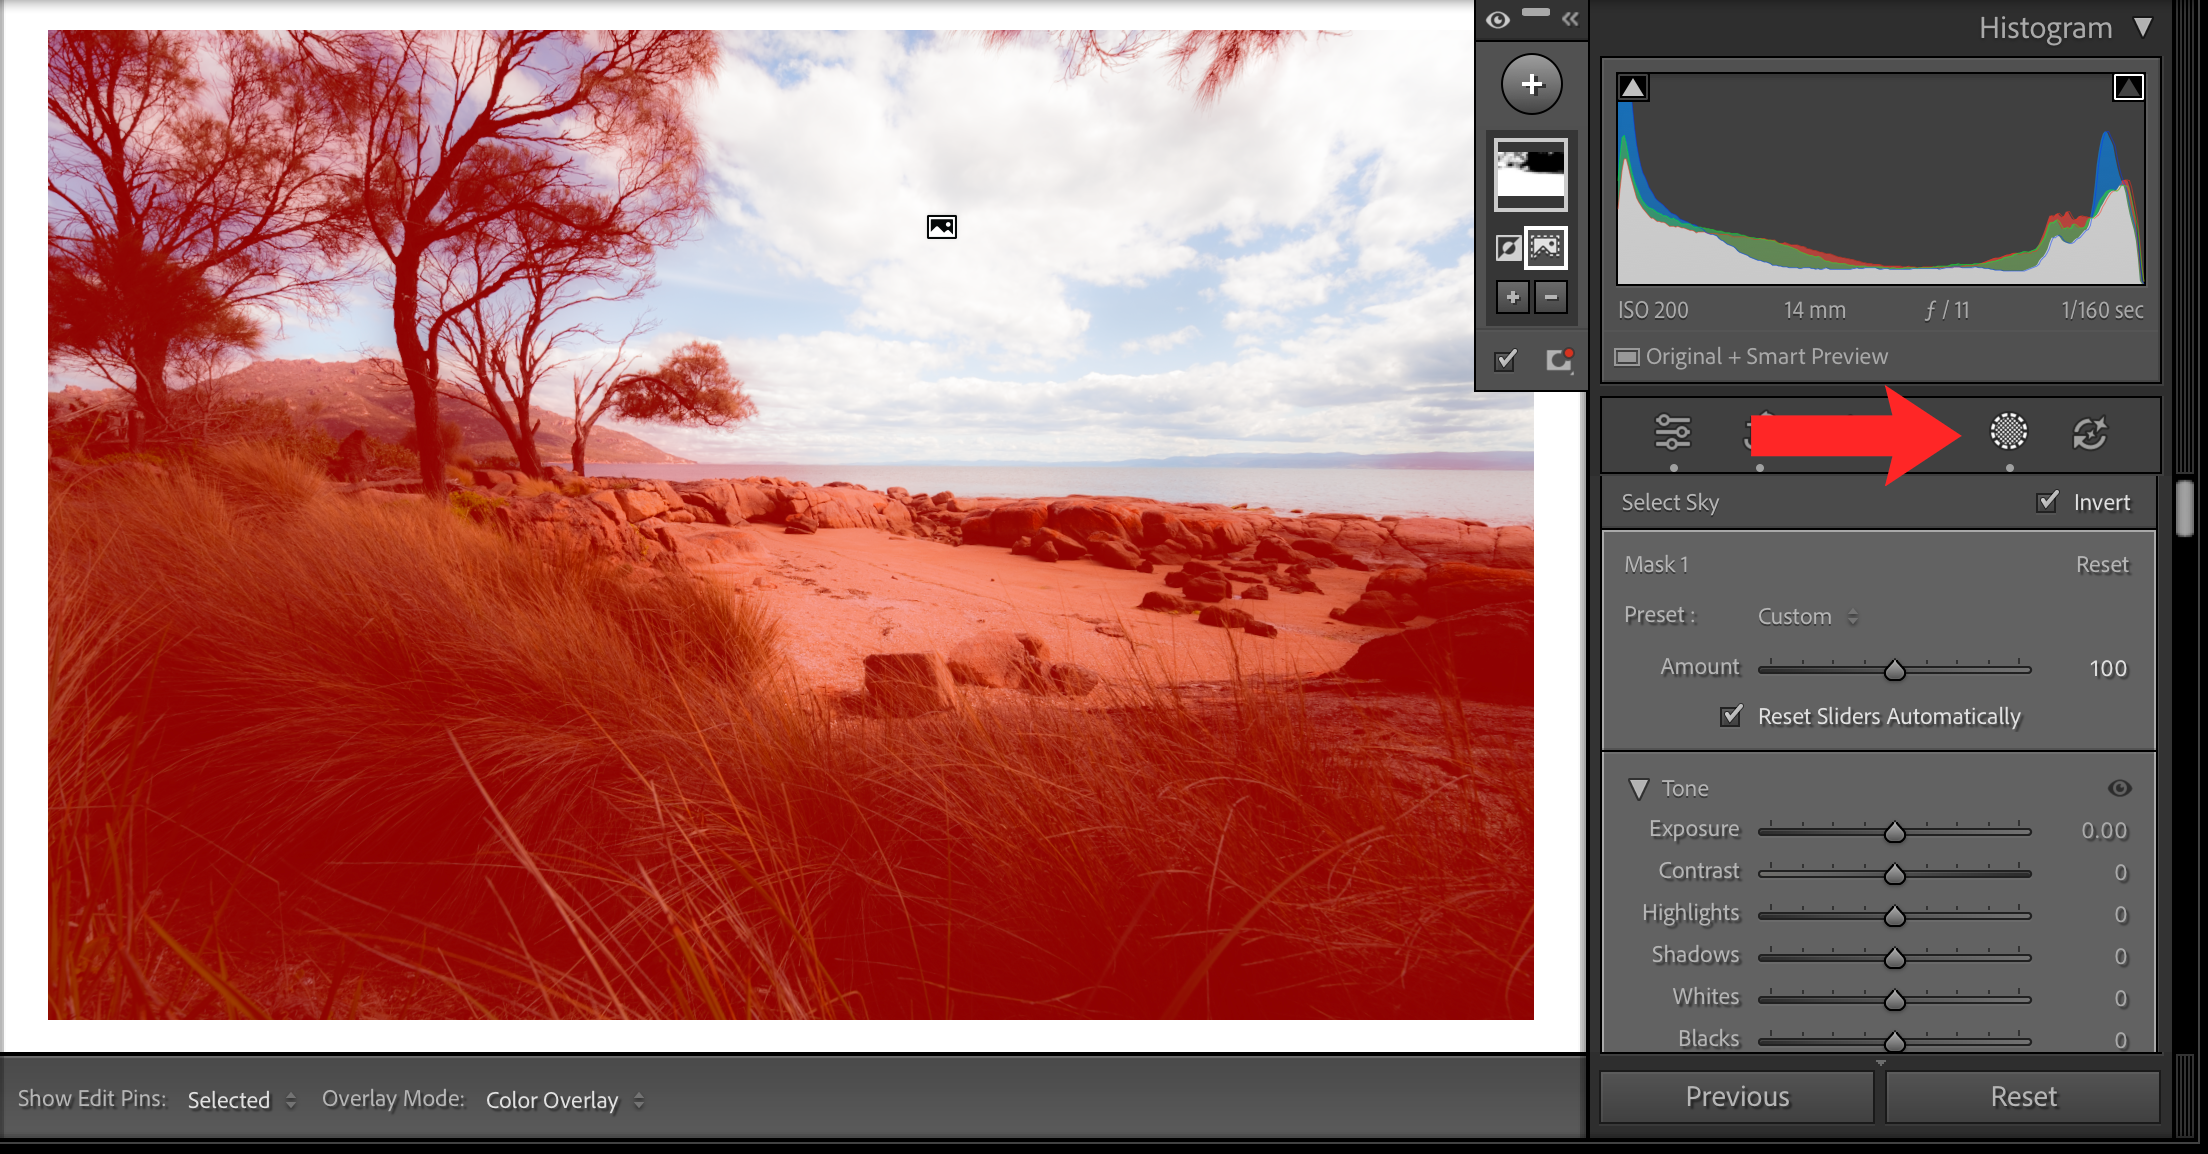
Task: Click the Exposure slider handle
Action: (x=1894, y=832)
